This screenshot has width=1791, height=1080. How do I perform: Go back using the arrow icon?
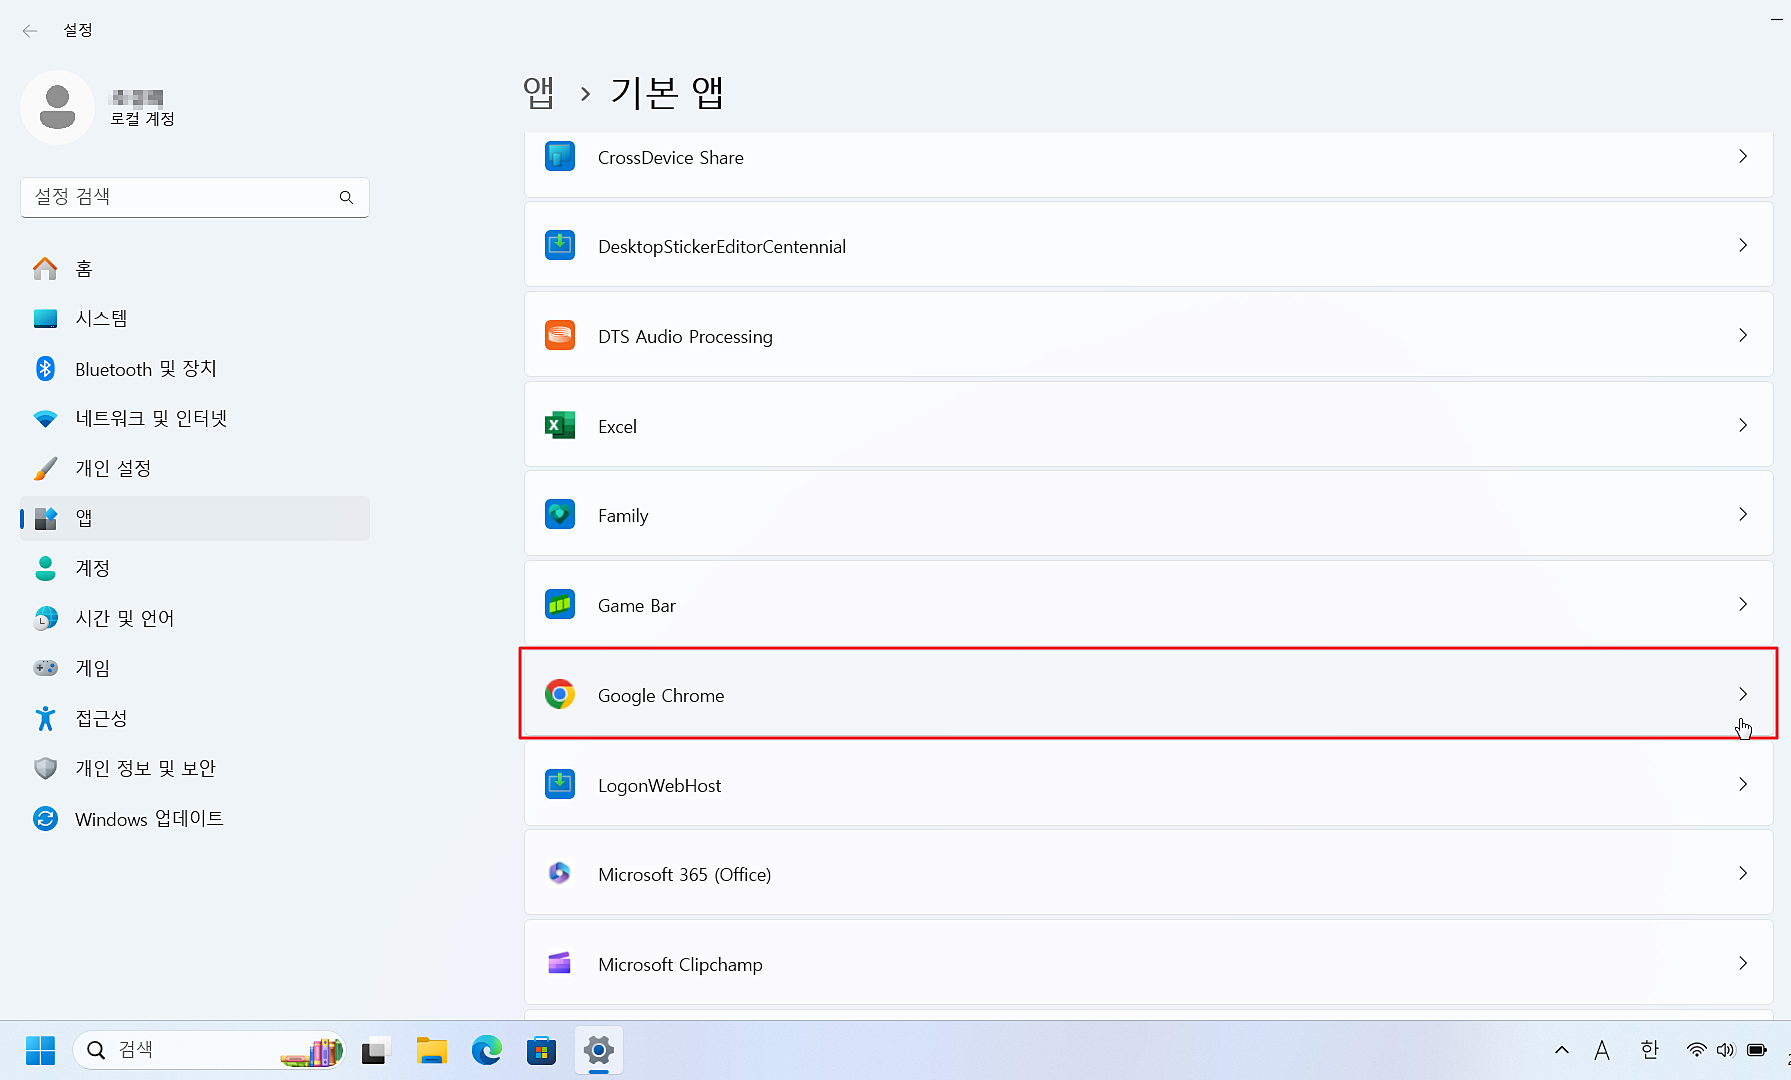coord(30,30)
